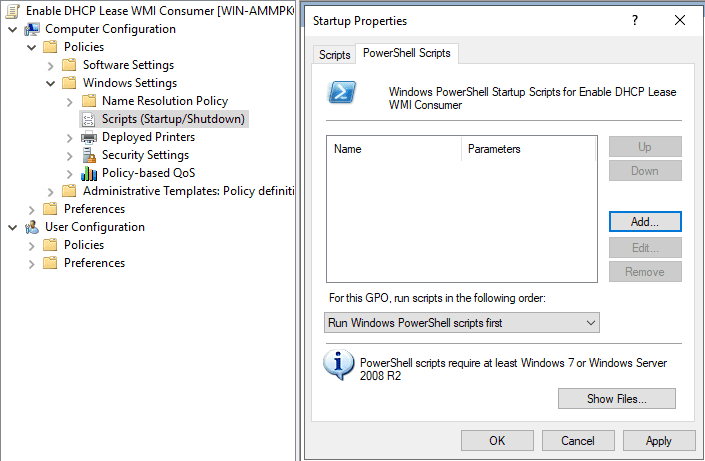Select the PowerShell Scripts tab
705x461 pixels.
(x=407, y=53)
